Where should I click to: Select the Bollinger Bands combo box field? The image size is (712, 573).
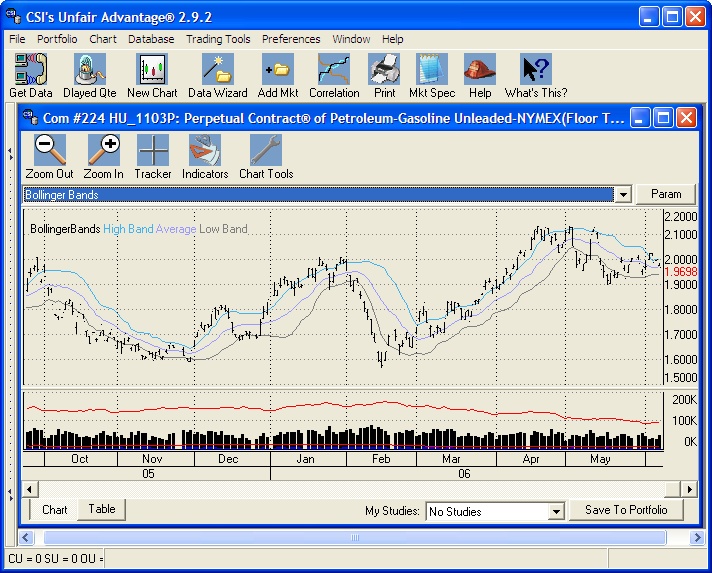(319, 195)
